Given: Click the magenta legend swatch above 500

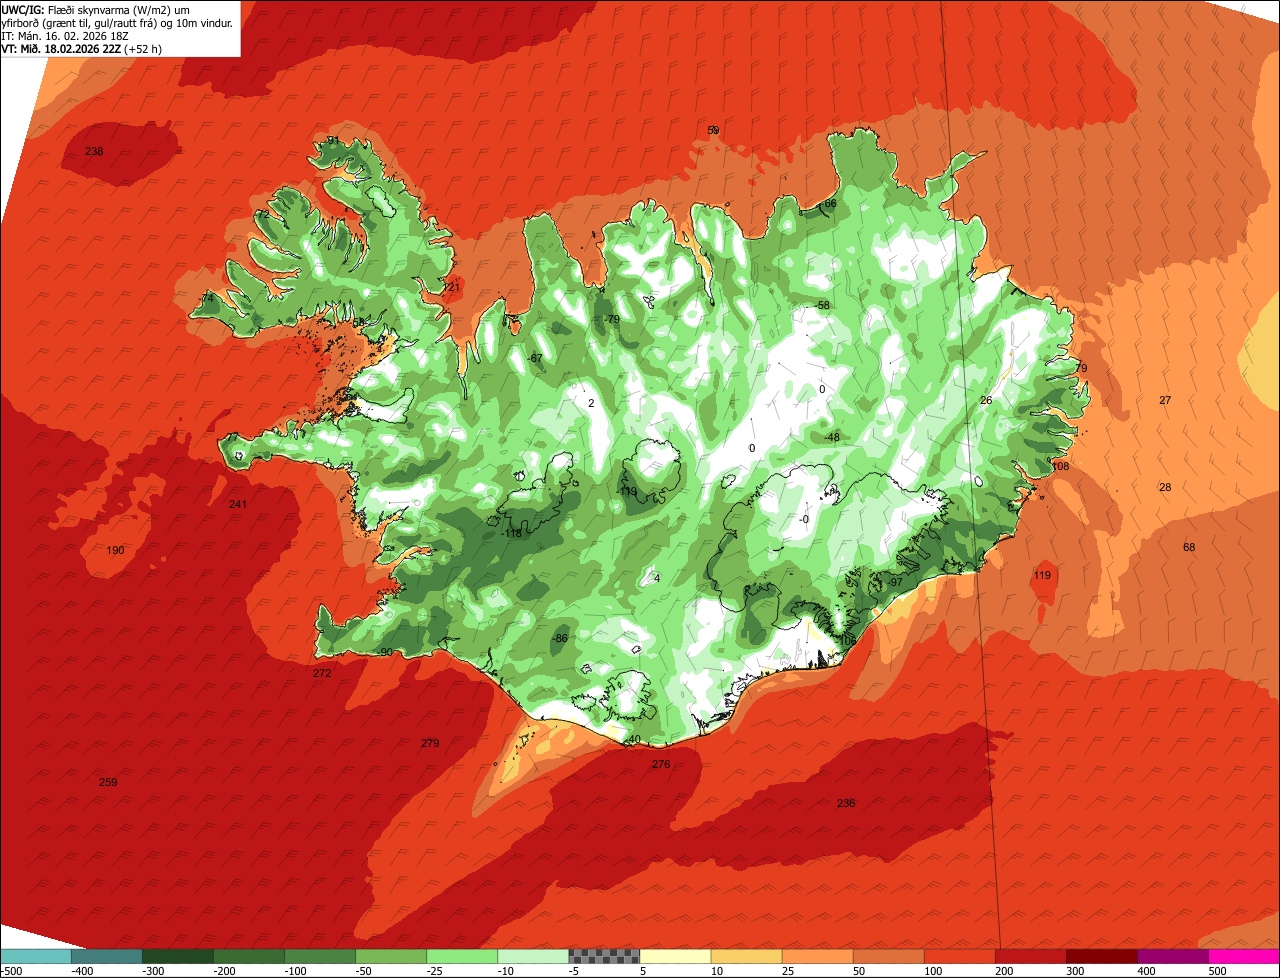Looking at the screenshot, I should coord(1244,955).
